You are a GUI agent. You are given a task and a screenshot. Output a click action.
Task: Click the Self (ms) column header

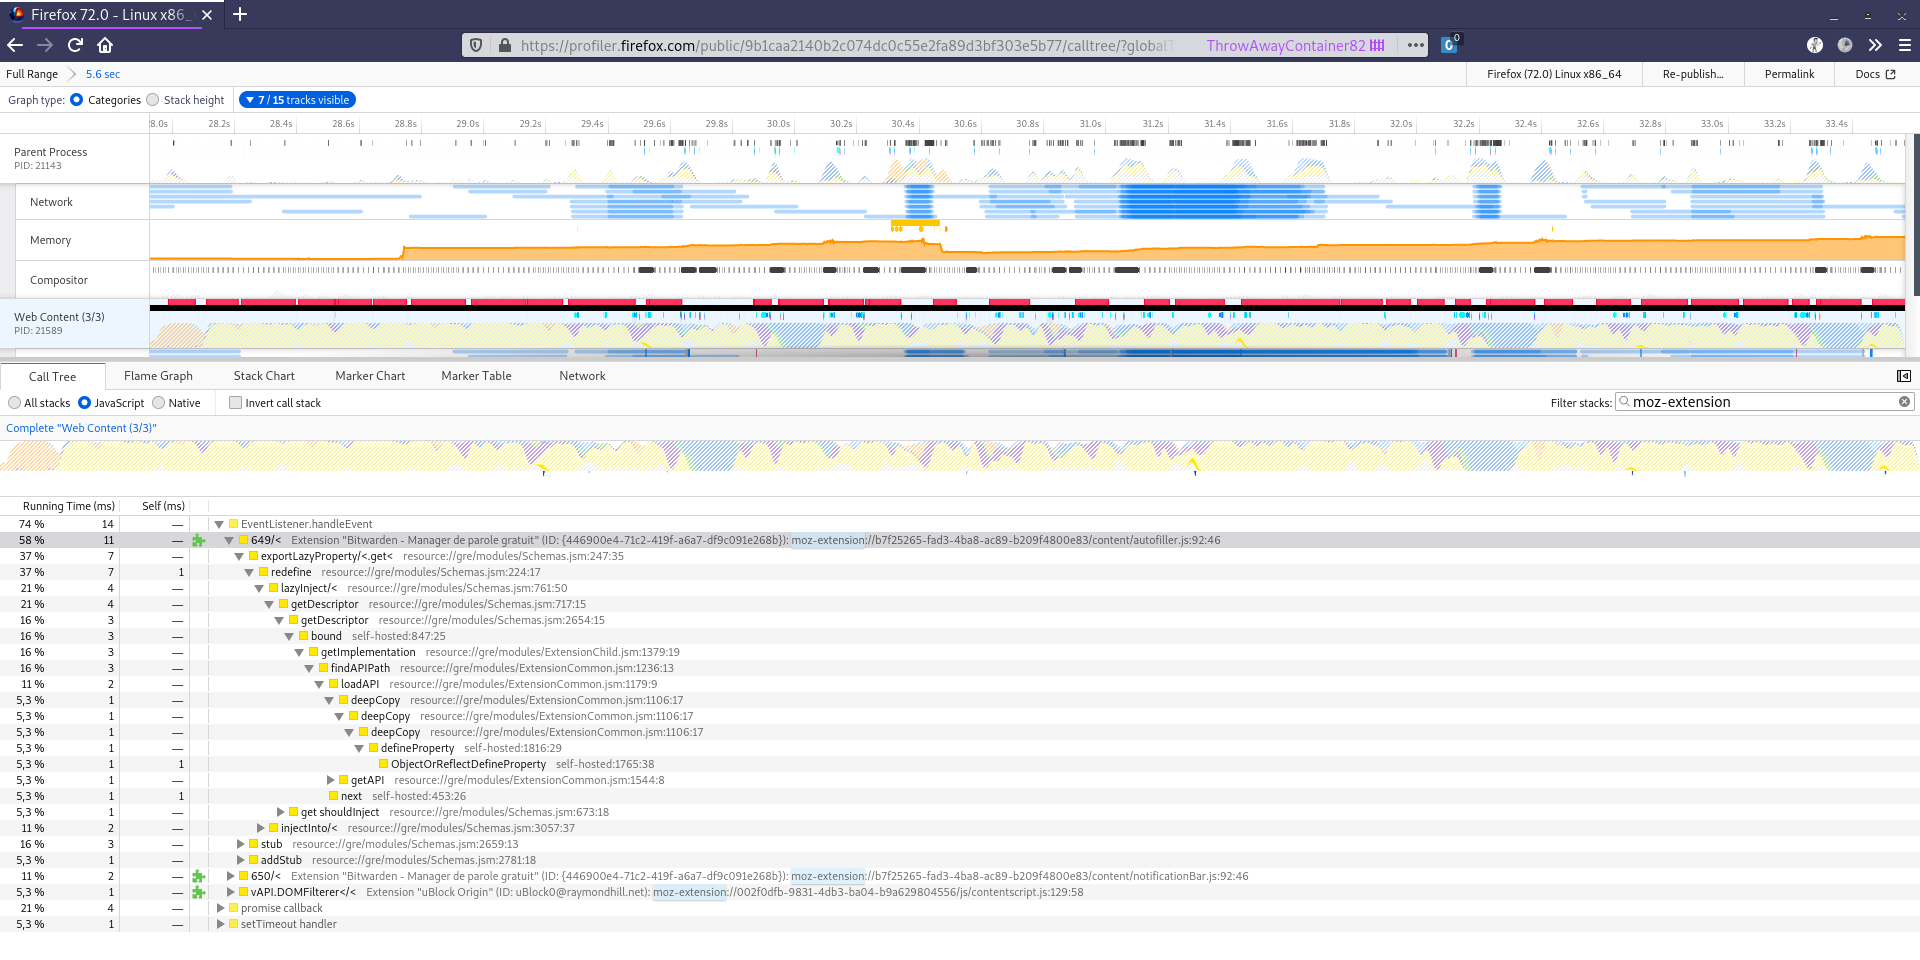[x=163, y=506]
